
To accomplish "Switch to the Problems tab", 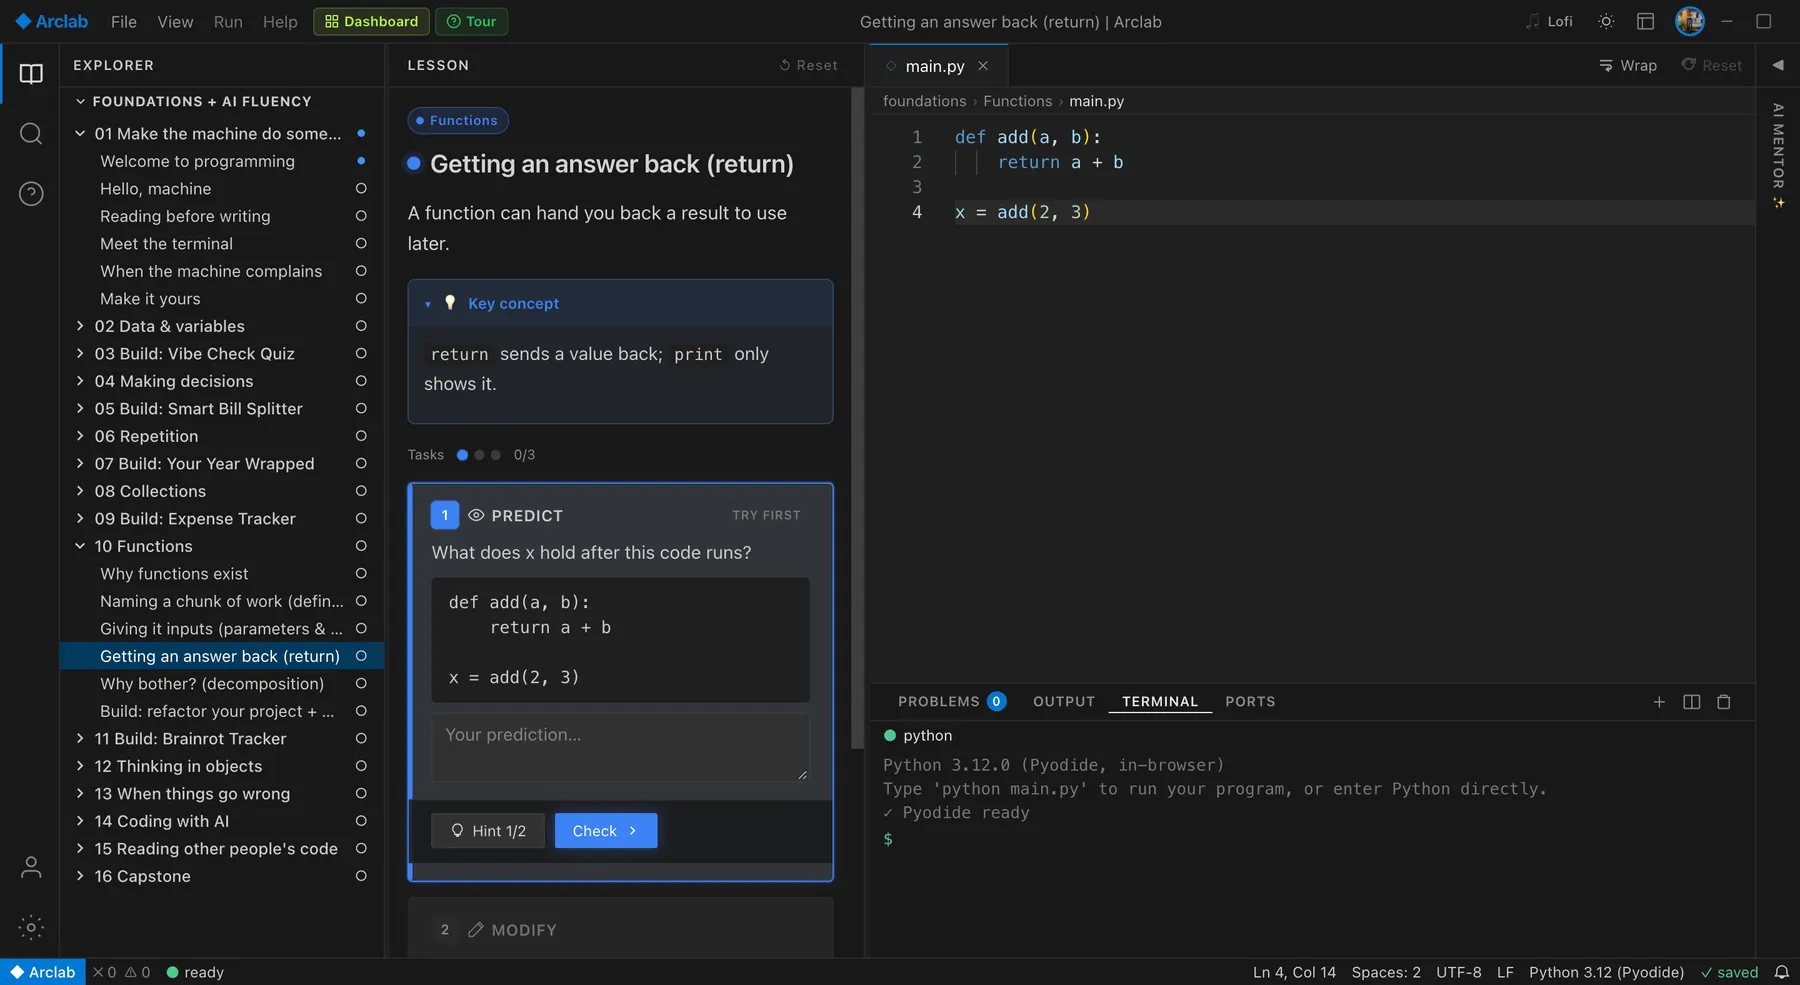I will tap(951, 701).
